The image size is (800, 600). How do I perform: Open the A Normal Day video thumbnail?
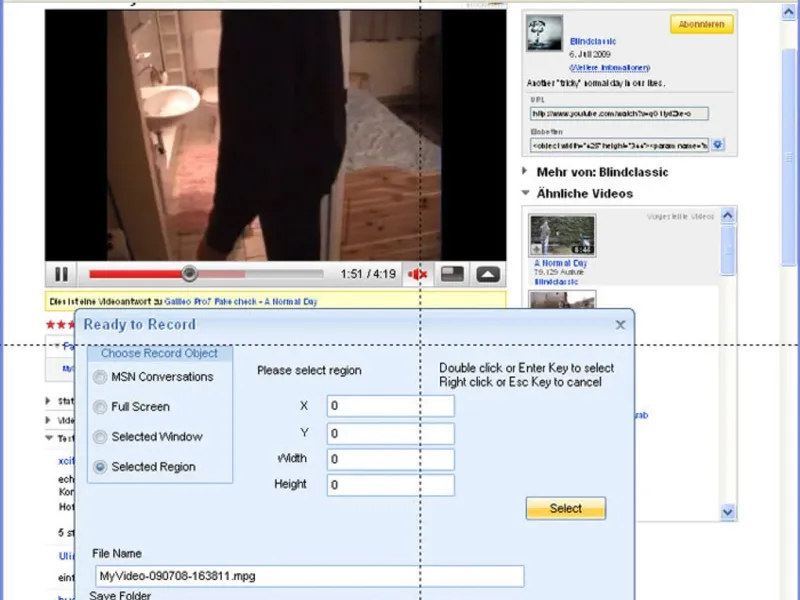point(562,236)
